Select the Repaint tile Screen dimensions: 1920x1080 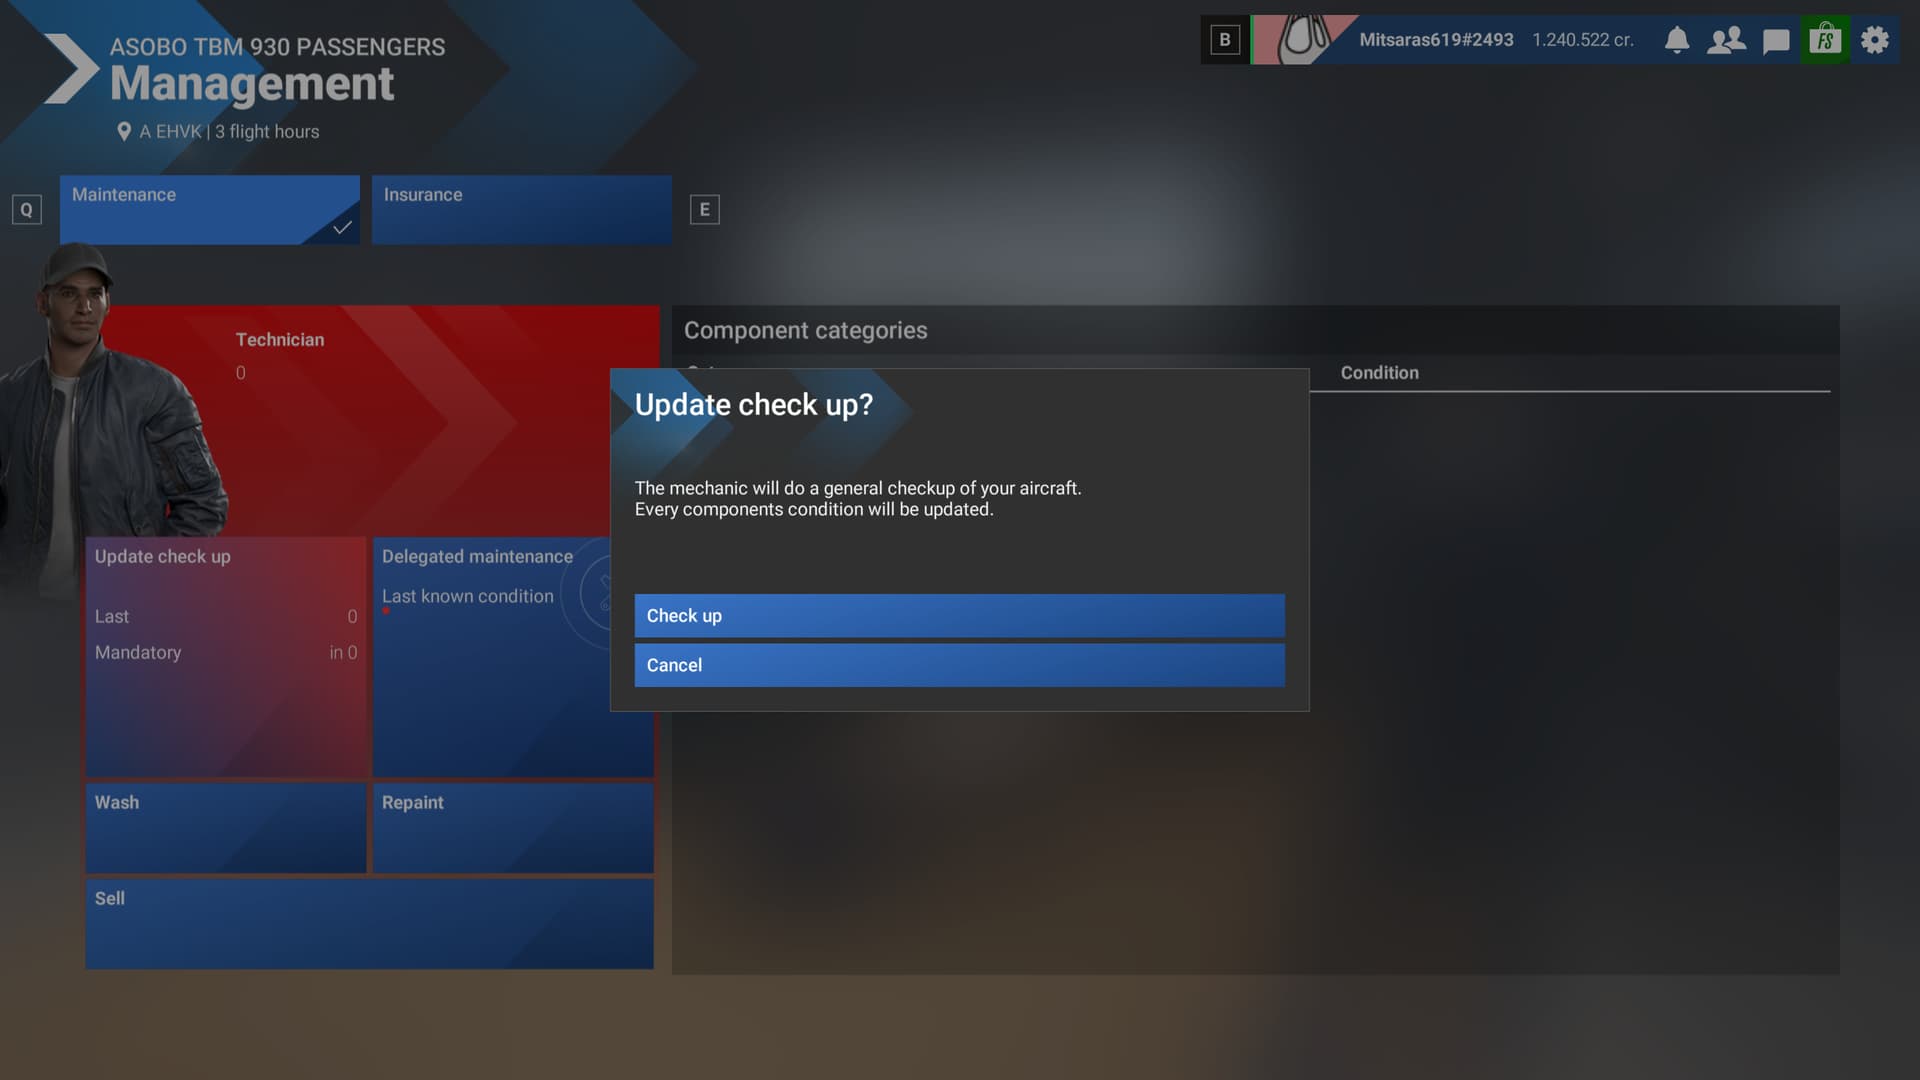coord(513,828)
